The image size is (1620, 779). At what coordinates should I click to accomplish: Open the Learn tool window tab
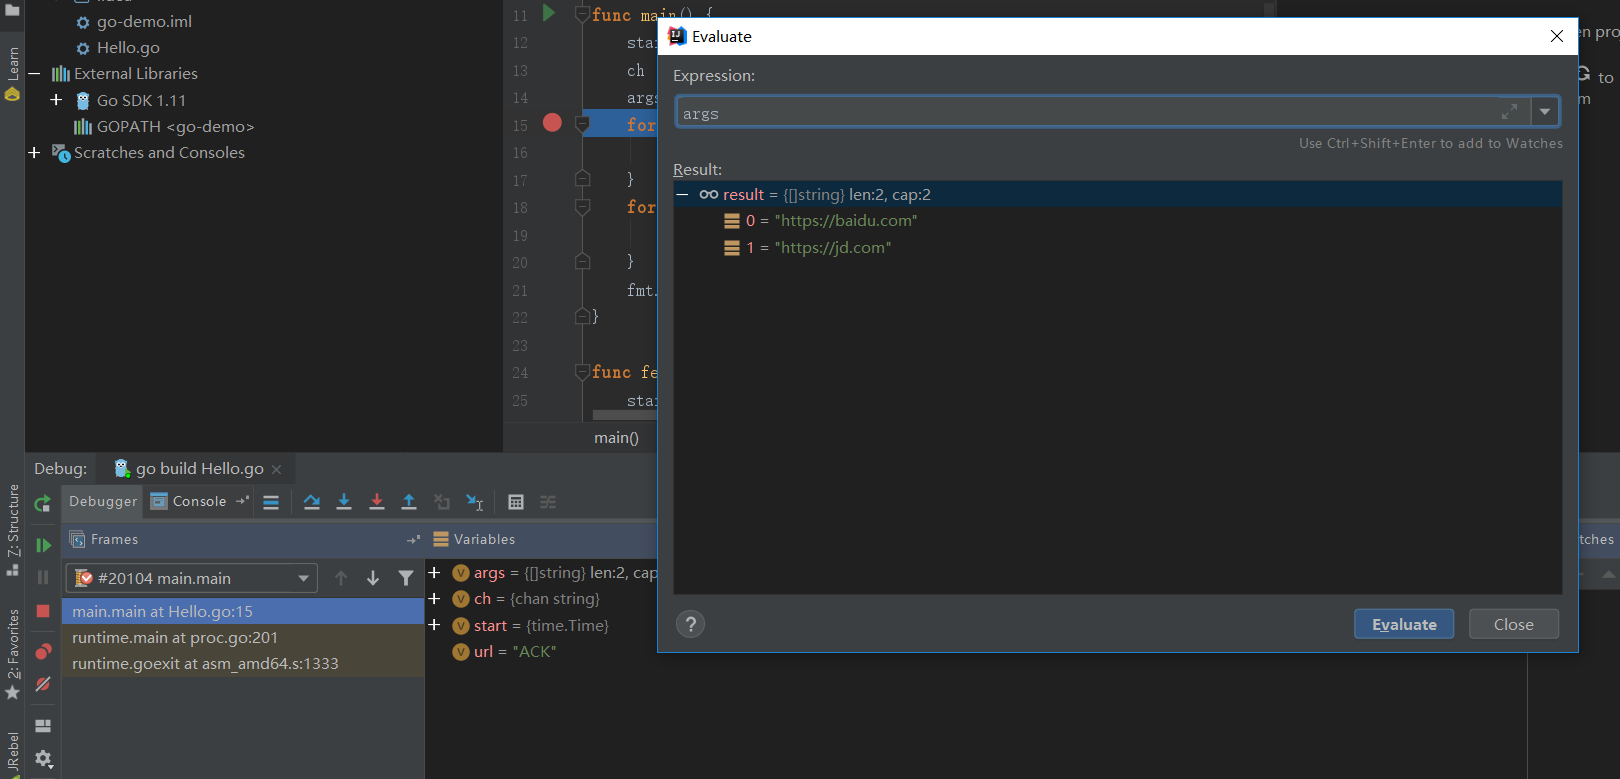tap(13, 73)
